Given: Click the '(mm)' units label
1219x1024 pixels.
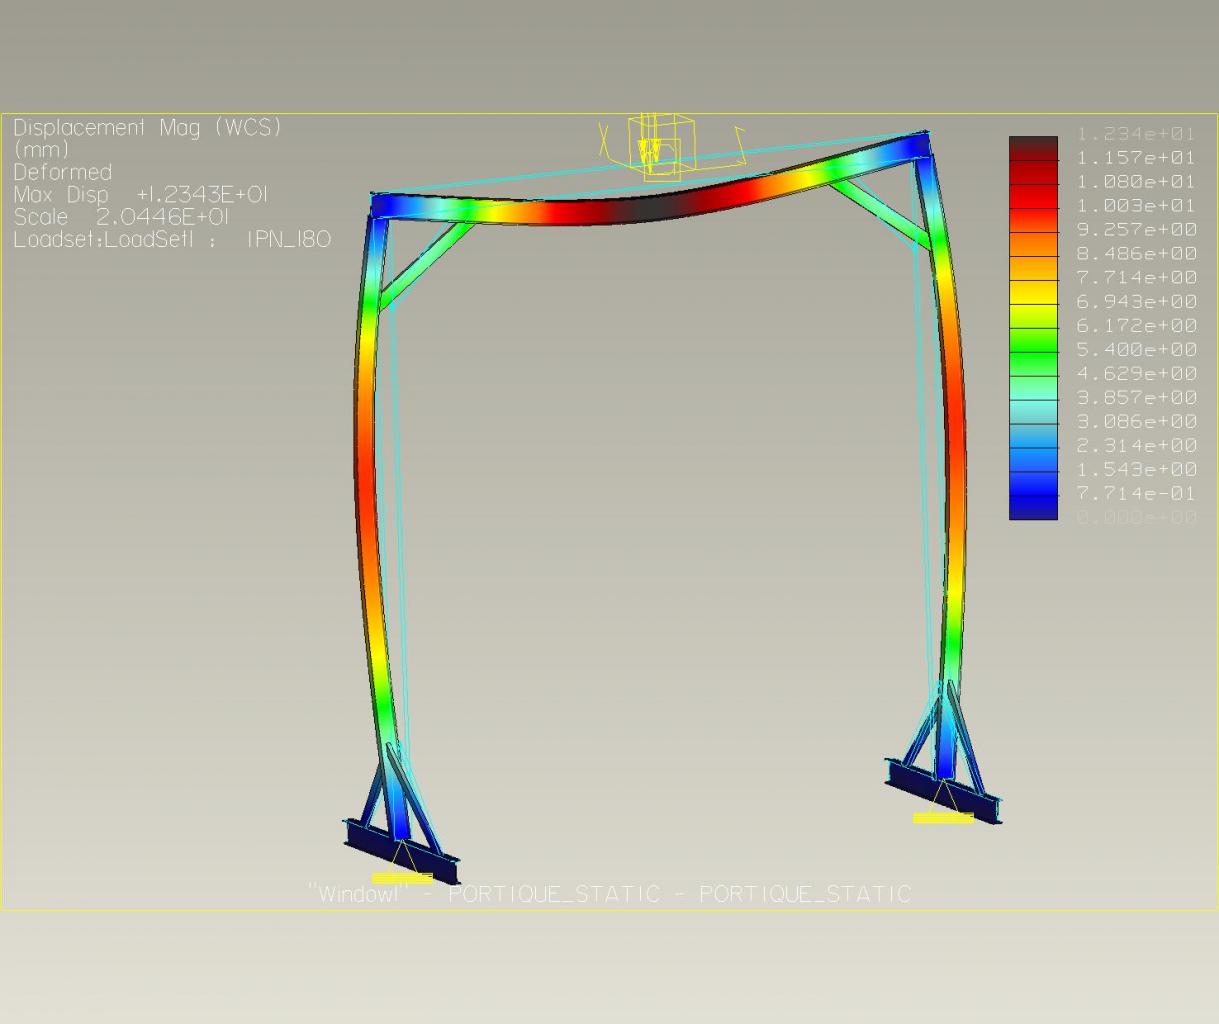Looking at the screenshot, I should tap(42, 150).
